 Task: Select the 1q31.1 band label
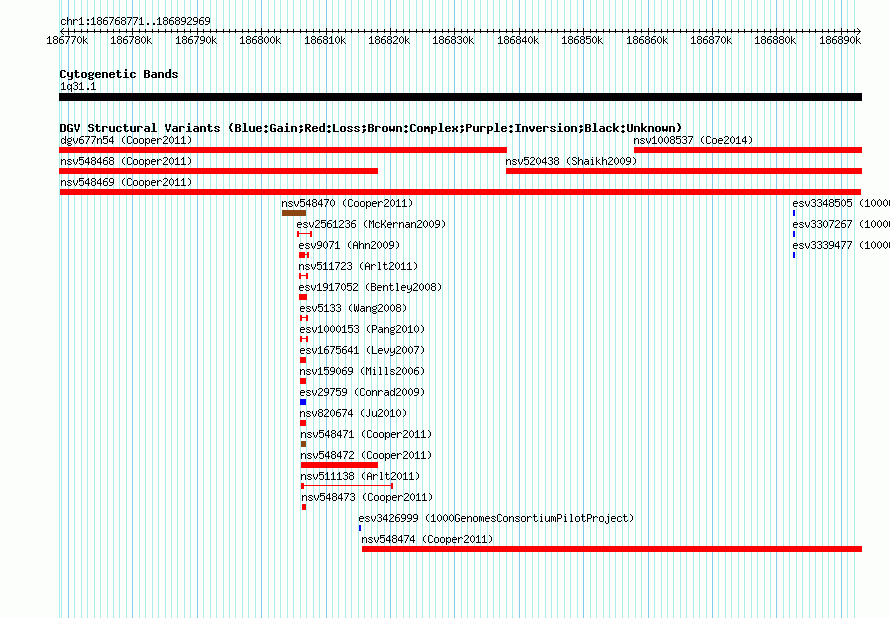click(x=78, y=86)
